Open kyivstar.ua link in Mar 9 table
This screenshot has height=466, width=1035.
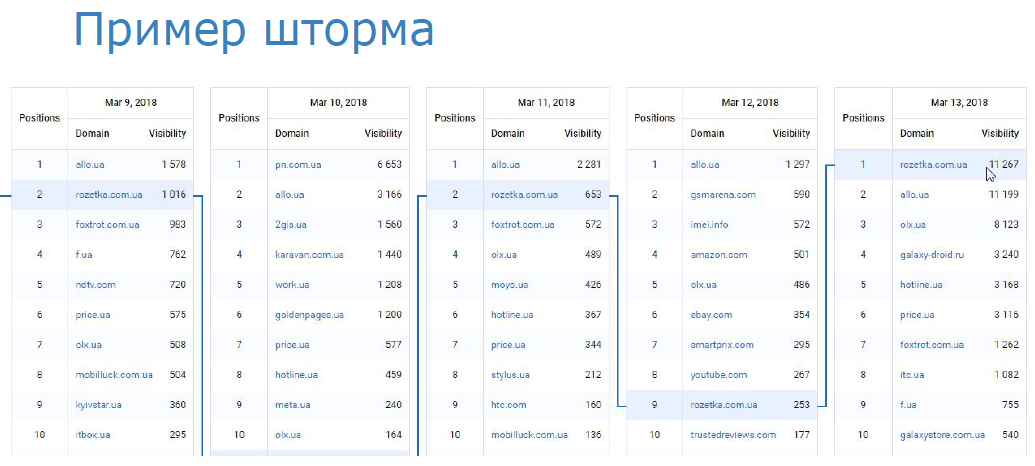98,405
